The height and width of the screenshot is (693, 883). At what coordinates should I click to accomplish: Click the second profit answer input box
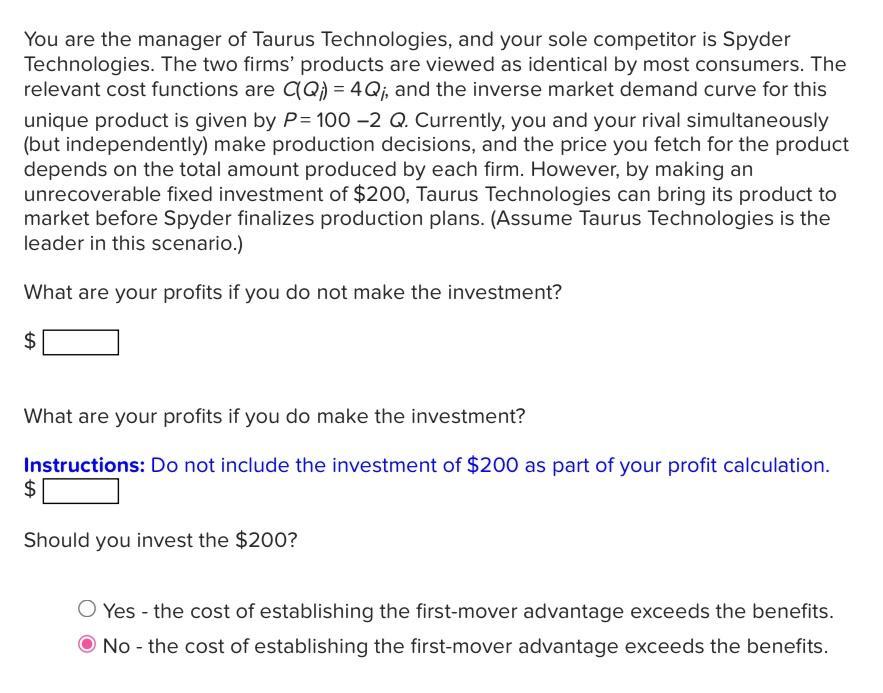click(79, 491)
